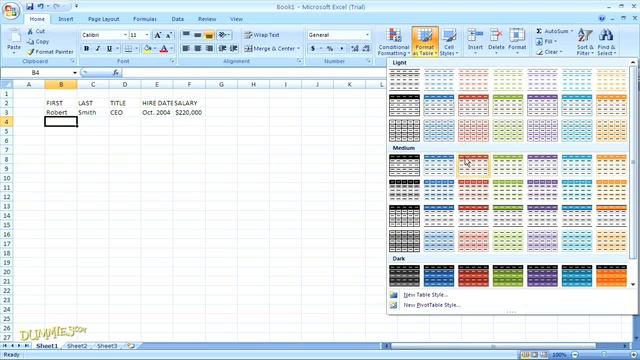Click in the formula bar input
The image size is (640, 360).
[253, 73]
